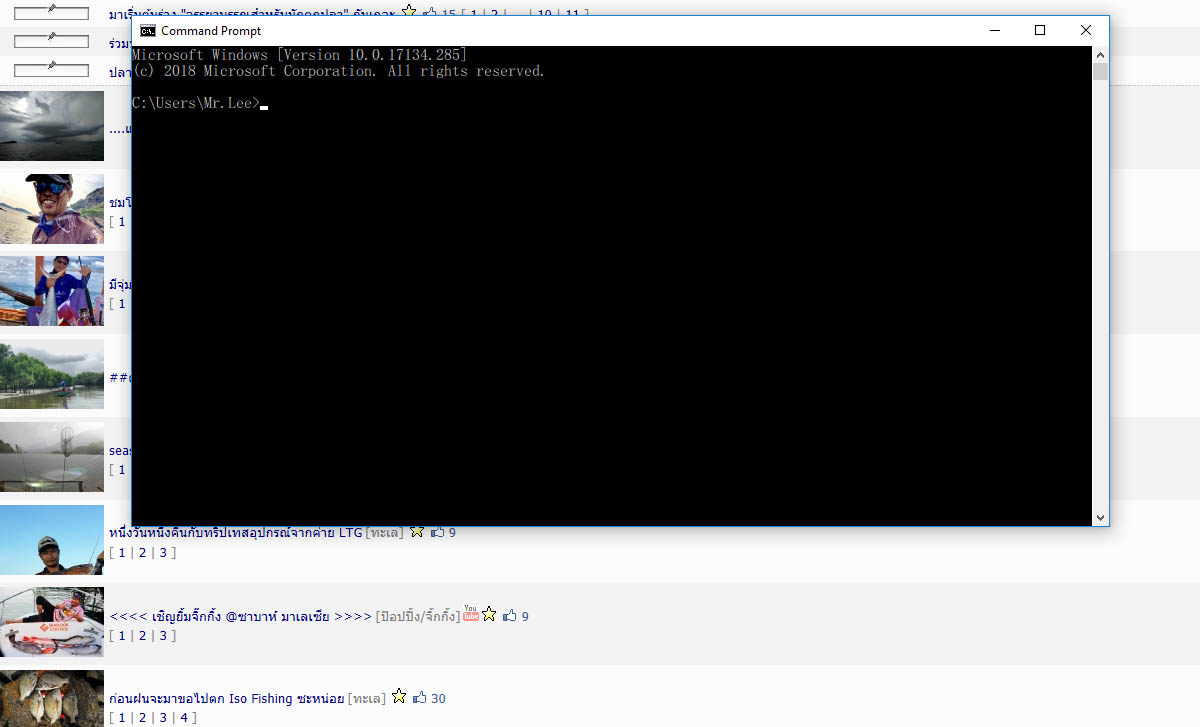This screenshot has height=727, width=1200.
Task: Click the Command Prompt vertical scrollbar thumb
Action: [1101, 72]
